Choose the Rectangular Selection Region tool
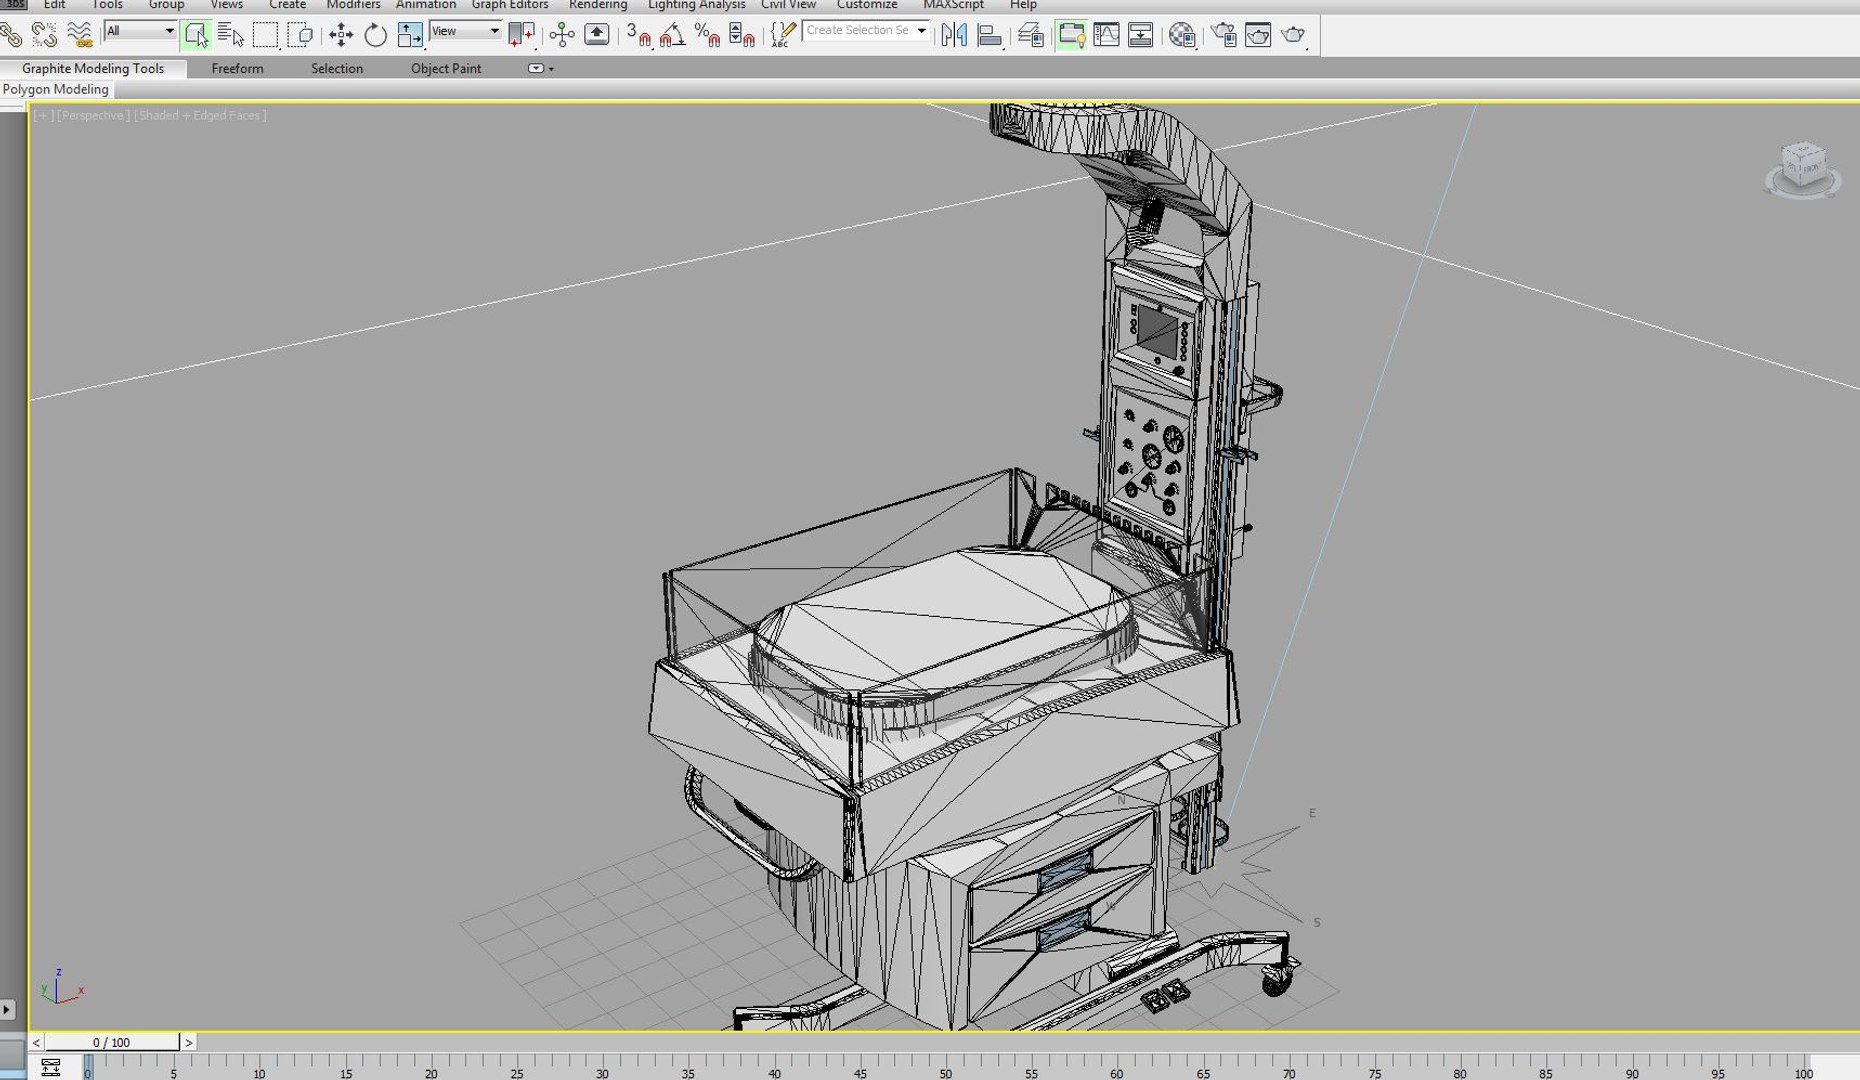Image resolution: width=1860 pixels, height=1080 pixels. click(x=265, y=35)
